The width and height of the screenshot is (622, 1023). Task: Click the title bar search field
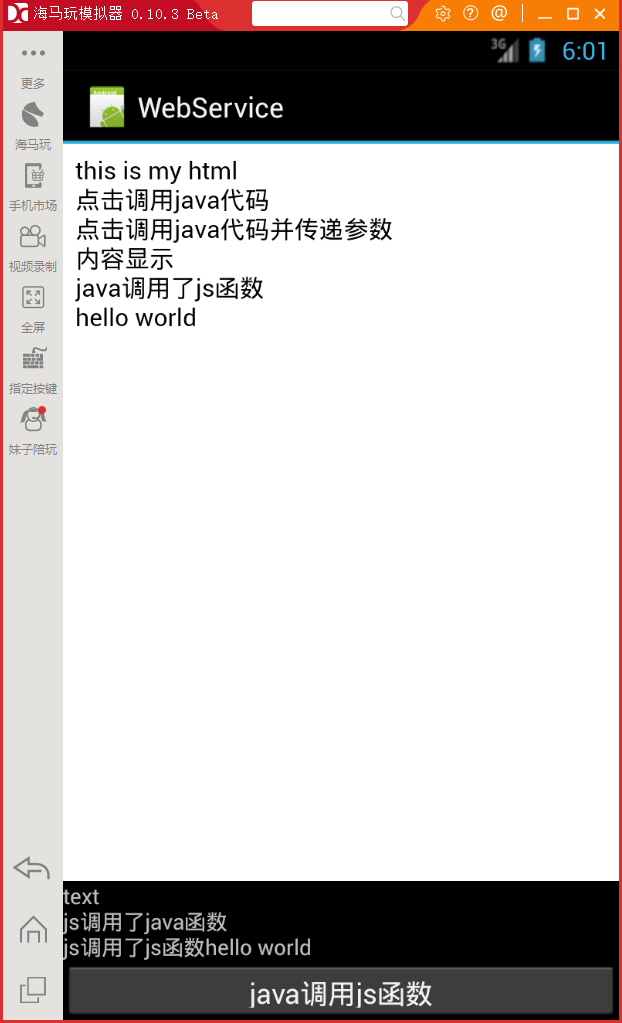coord(330,14)
